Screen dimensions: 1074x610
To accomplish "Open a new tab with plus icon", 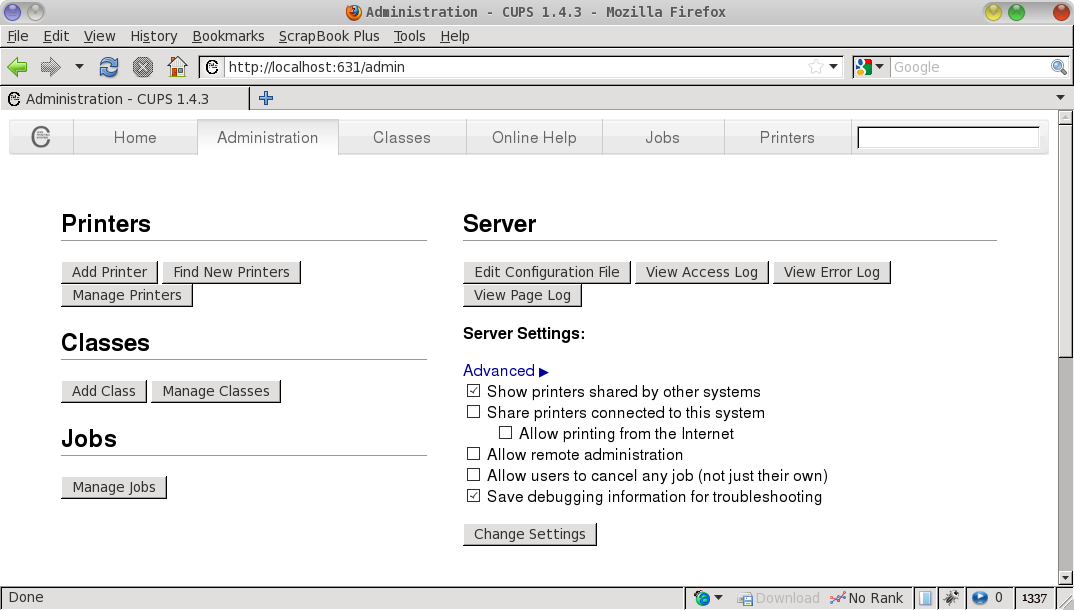I will (266, 98).
